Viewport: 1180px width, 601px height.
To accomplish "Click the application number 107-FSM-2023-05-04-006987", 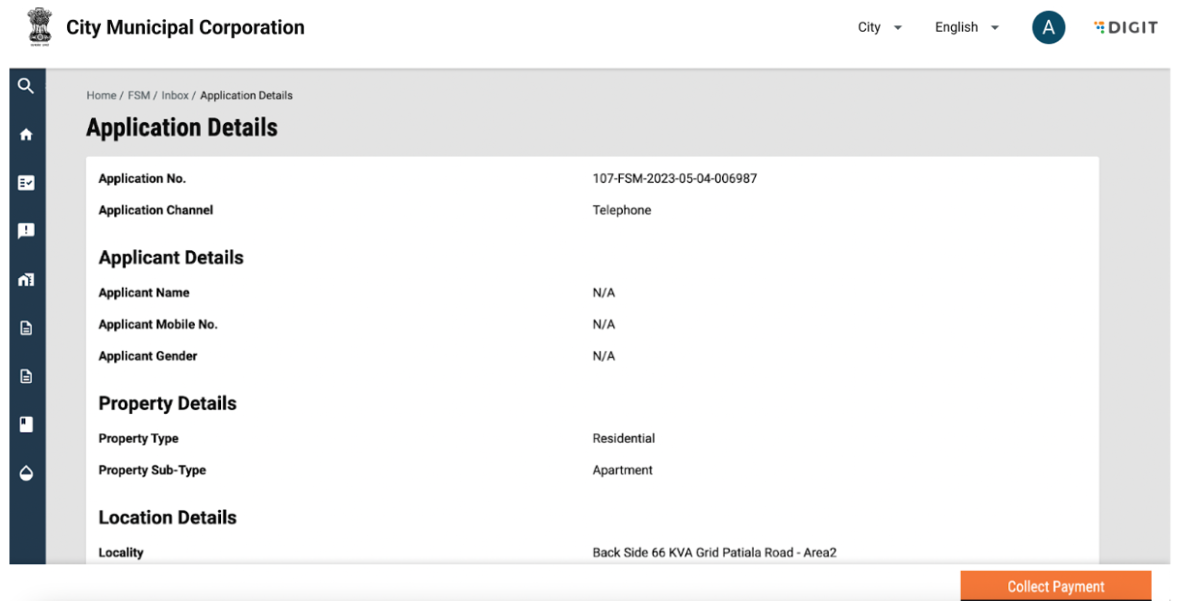I will 674,179.
